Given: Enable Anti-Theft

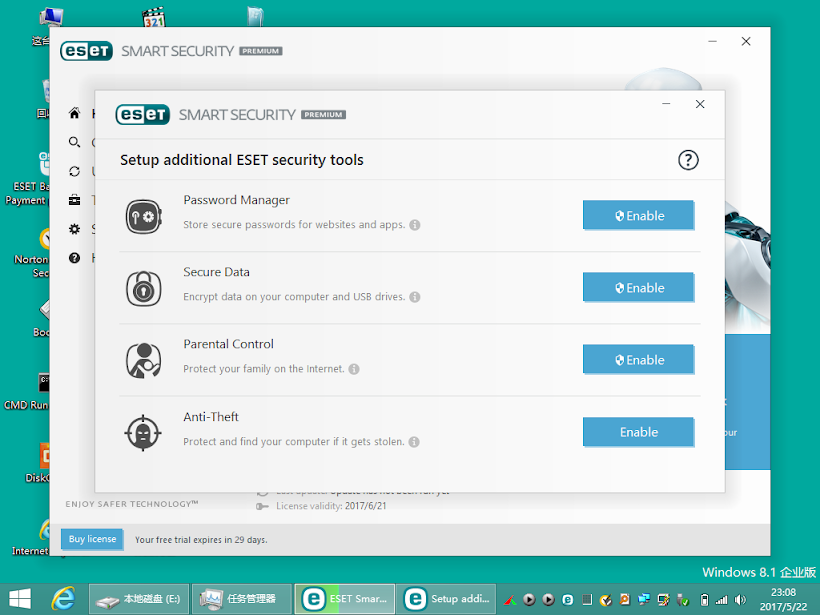Looking at the screenshot, I should pyautogui.click(x=639, y=432).
